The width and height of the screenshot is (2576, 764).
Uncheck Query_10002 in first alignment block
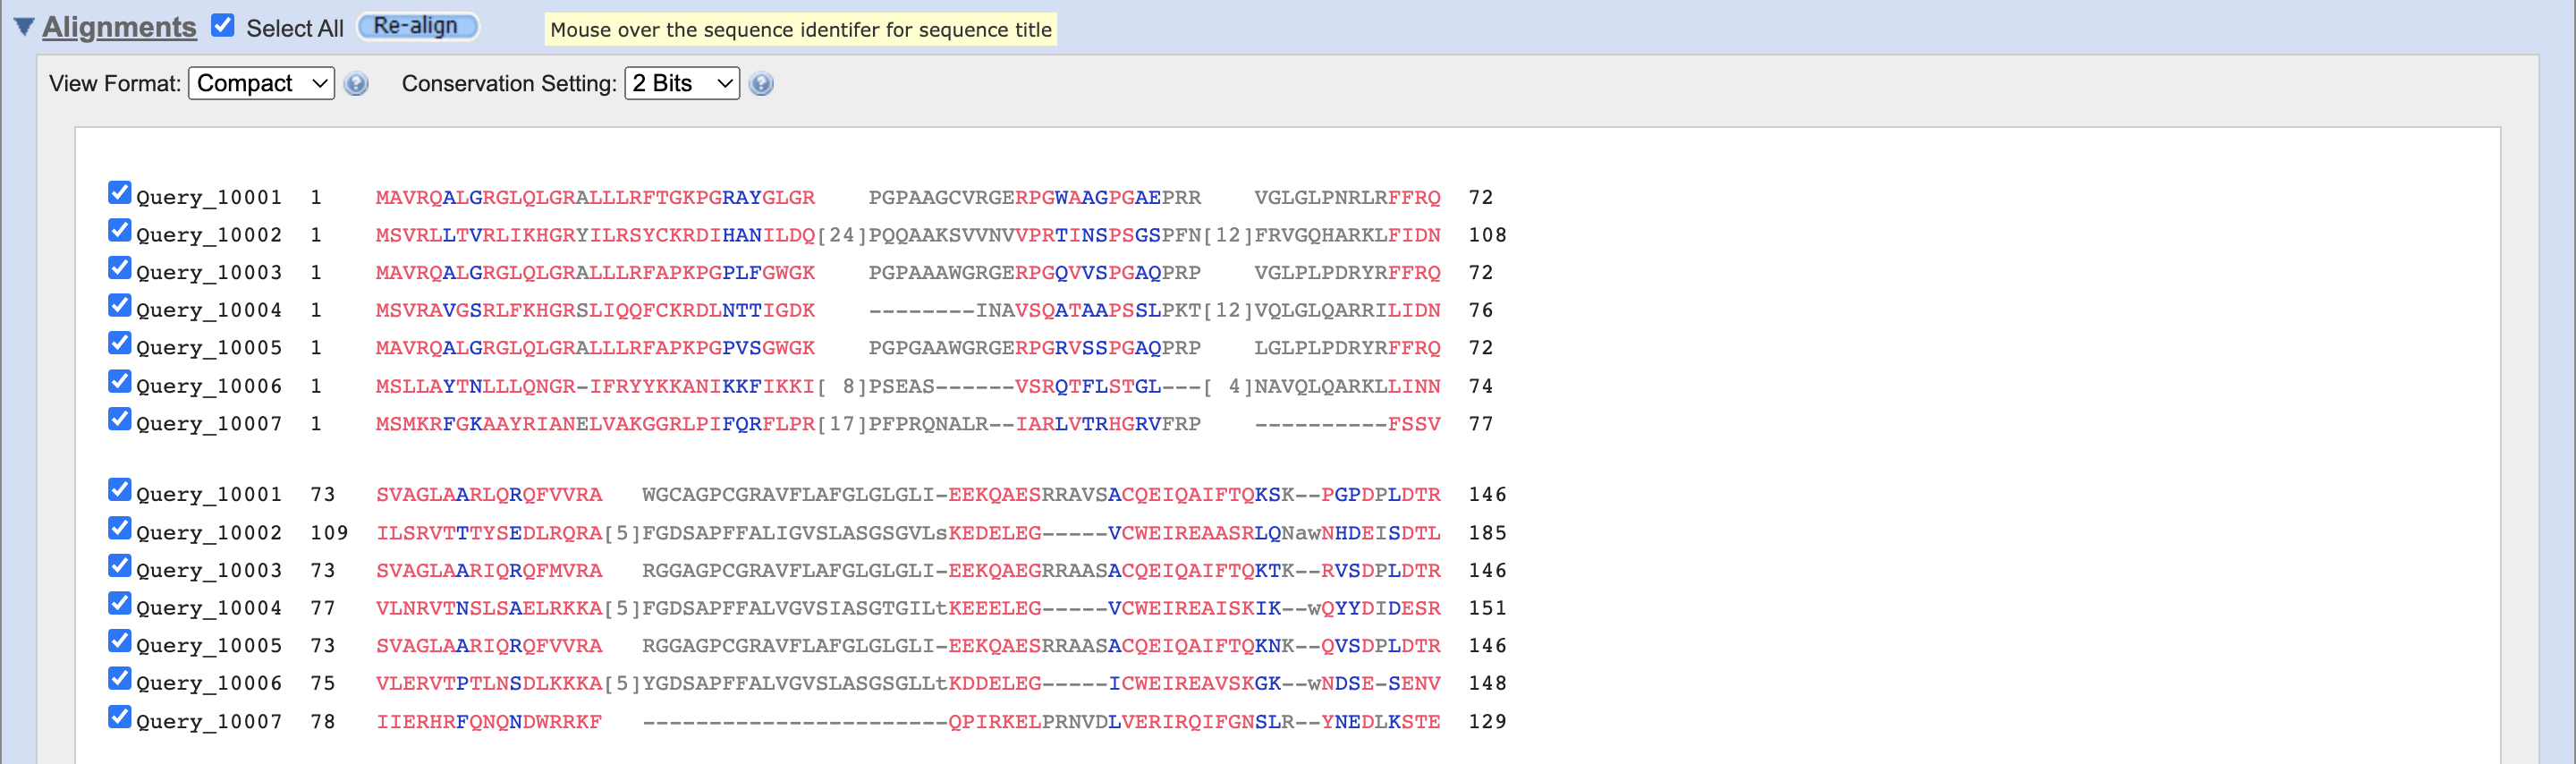coord(120,230)
